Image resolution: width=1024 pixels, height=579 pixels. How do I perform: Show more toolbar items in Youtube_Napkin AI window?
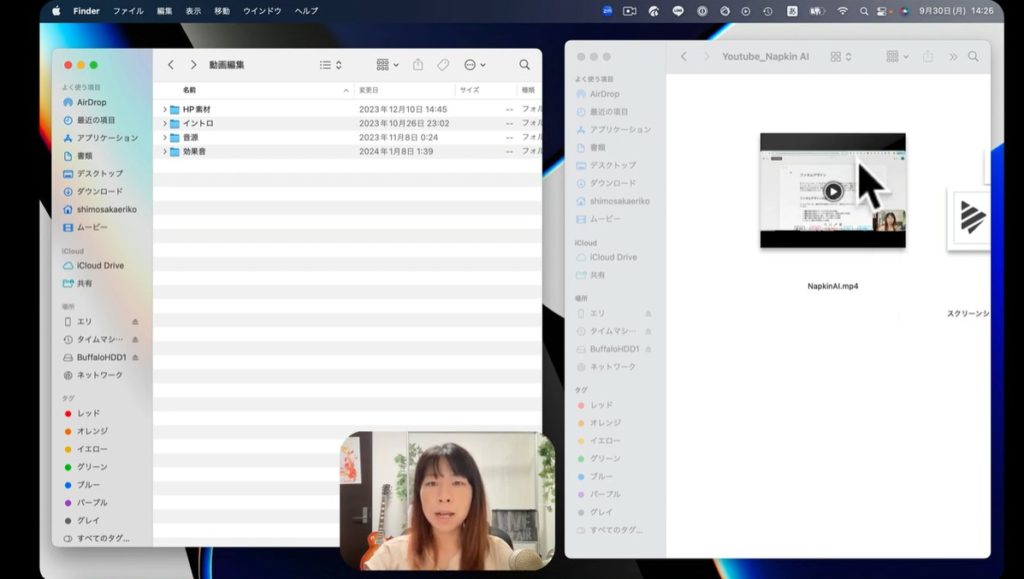[952, 57]
